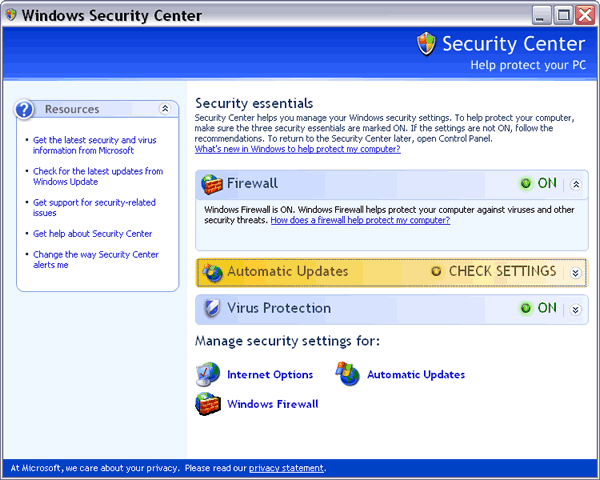Collapse the Resources panel

tap(165, 109)
